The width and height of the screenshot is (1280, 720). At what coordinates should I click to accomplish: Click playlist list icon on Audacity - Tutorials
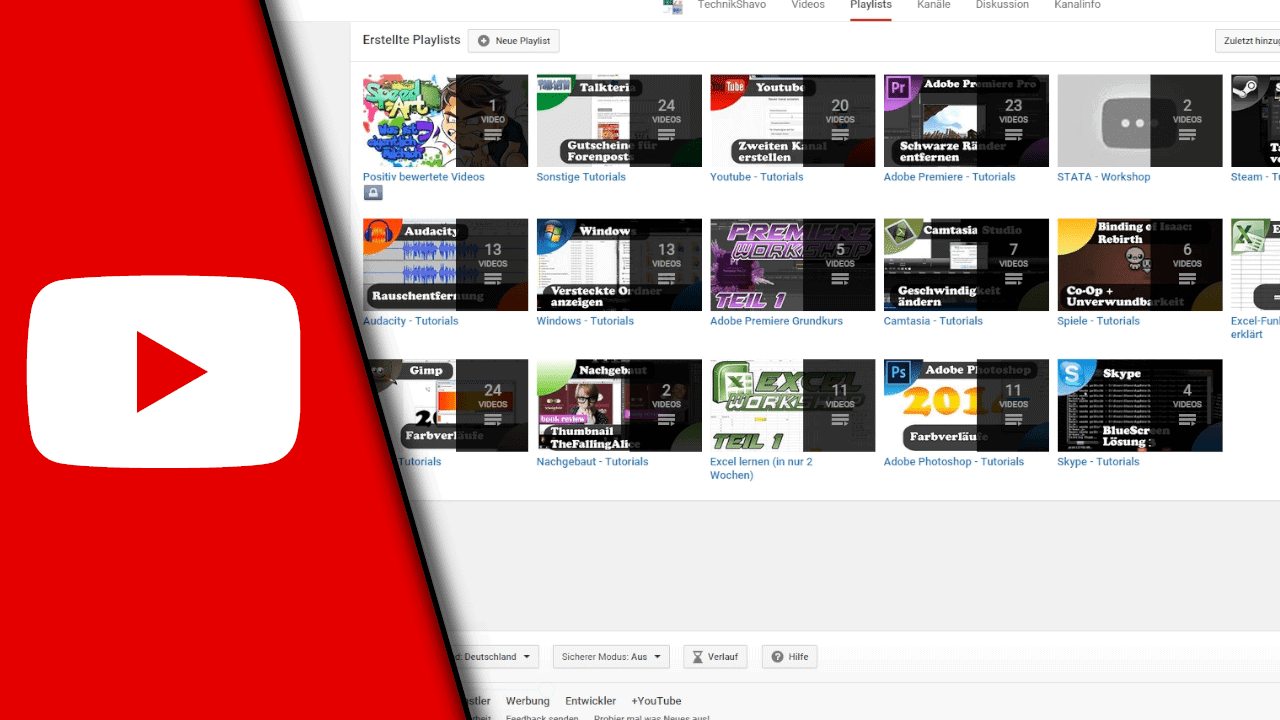[493, 279]
